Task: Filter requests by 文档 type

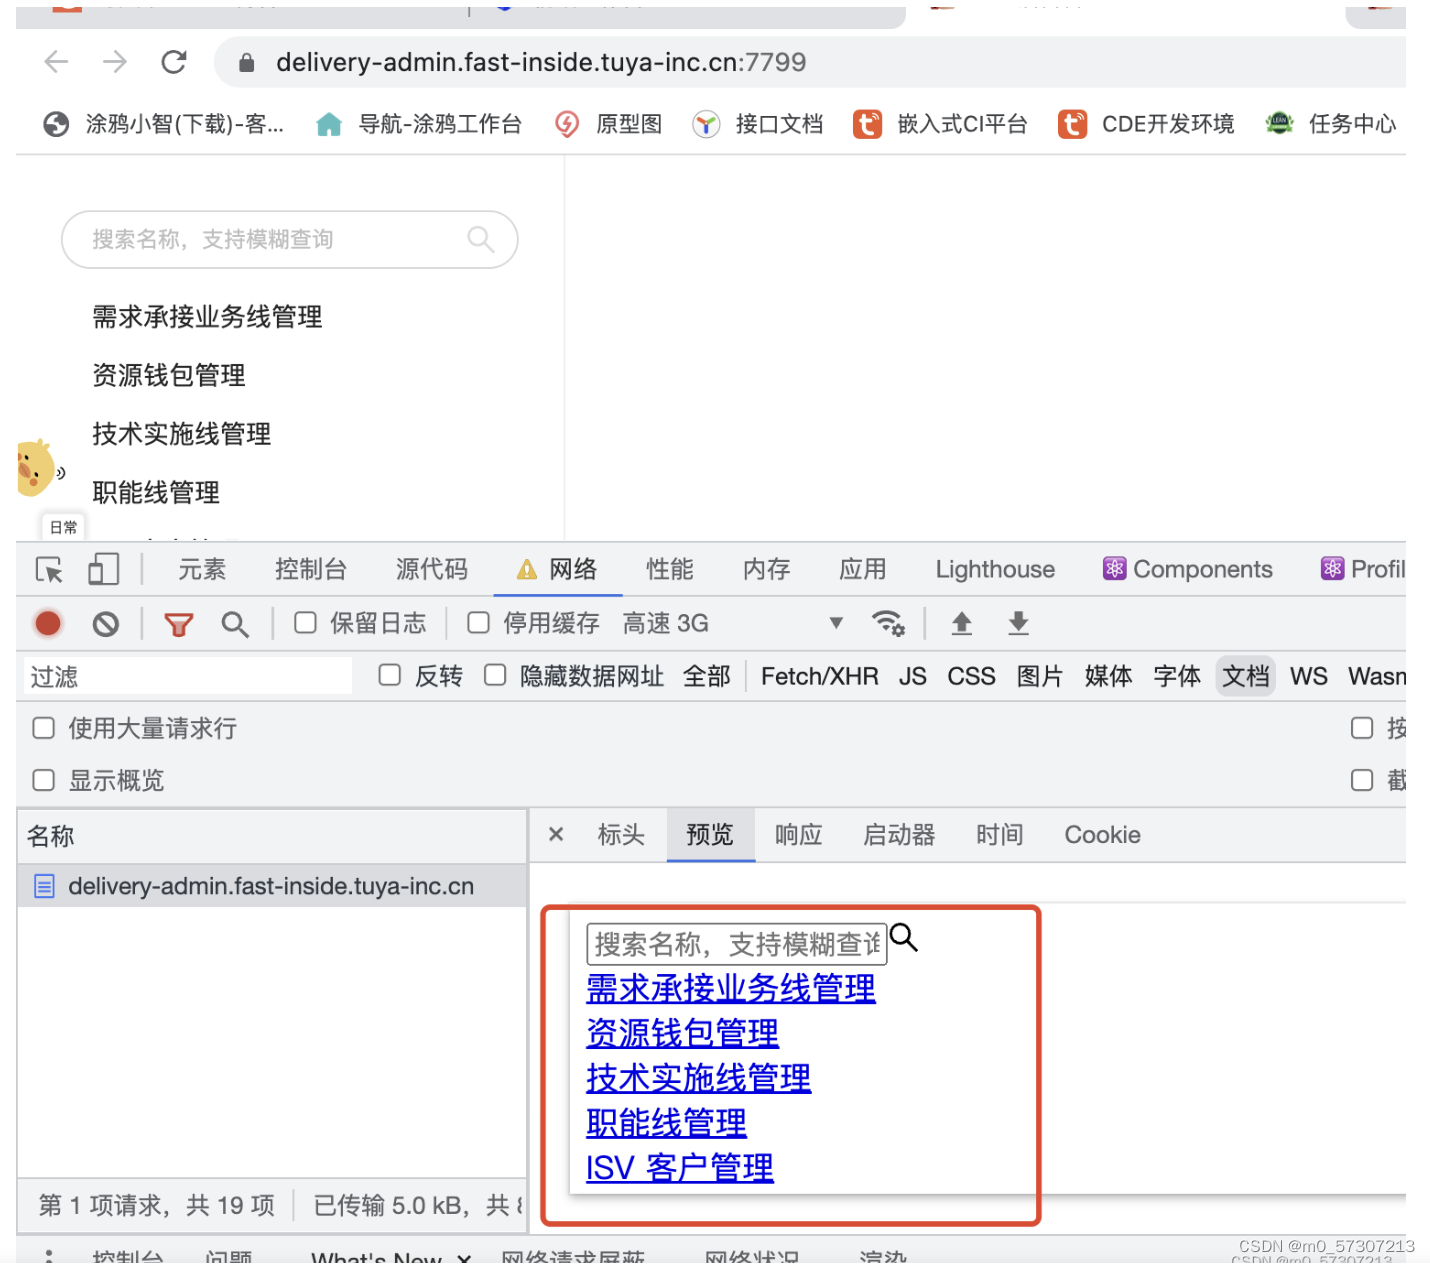Action: [1246, 677]
